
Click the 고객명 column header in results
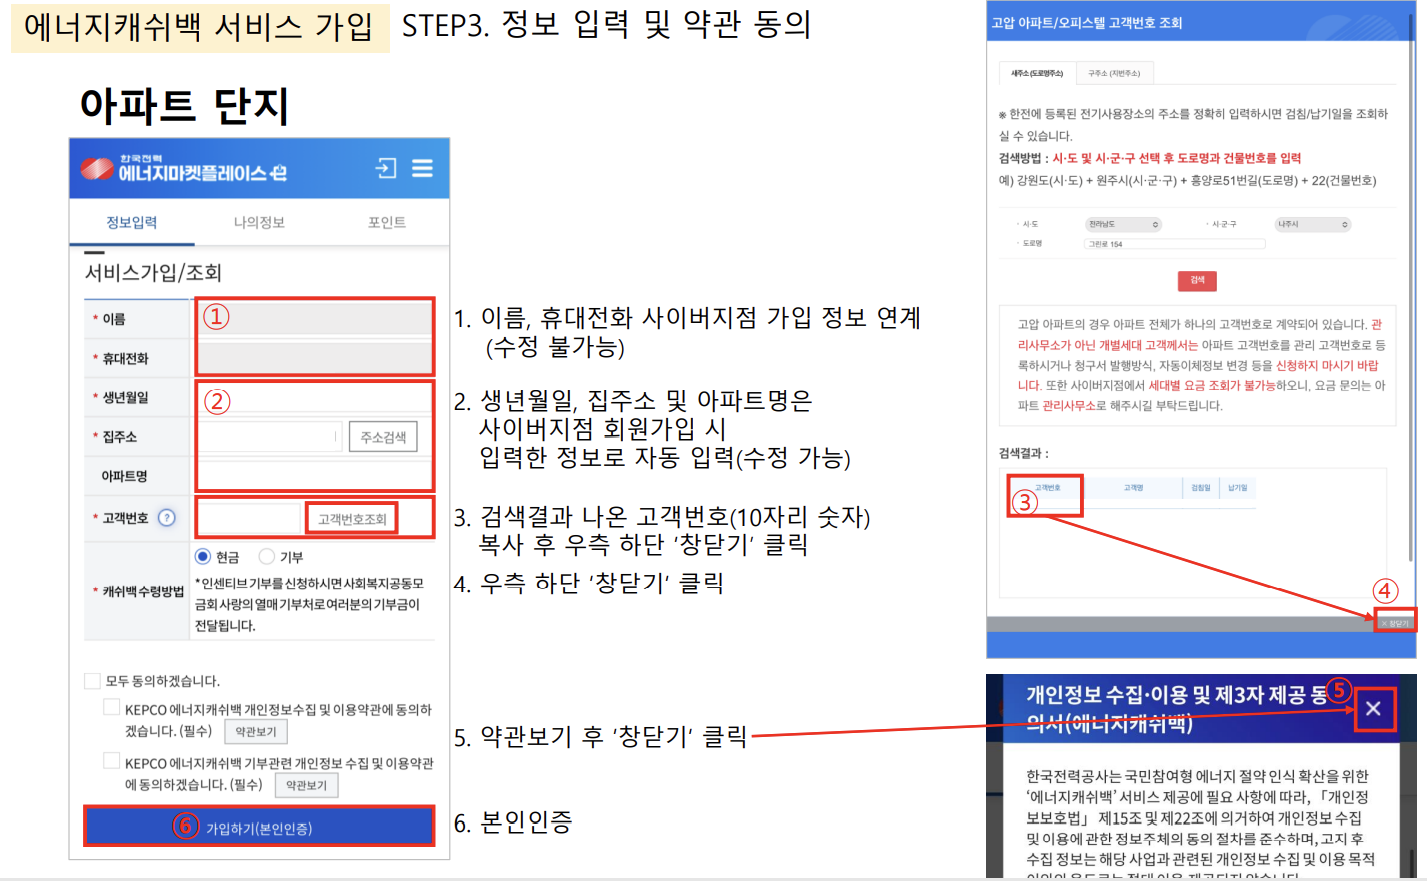pyautogui.click(x=1133, y=488)
